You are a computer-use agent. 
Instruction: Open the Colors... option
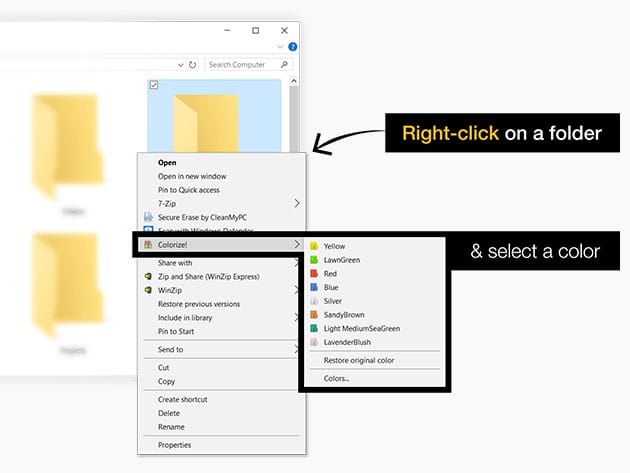336,378
